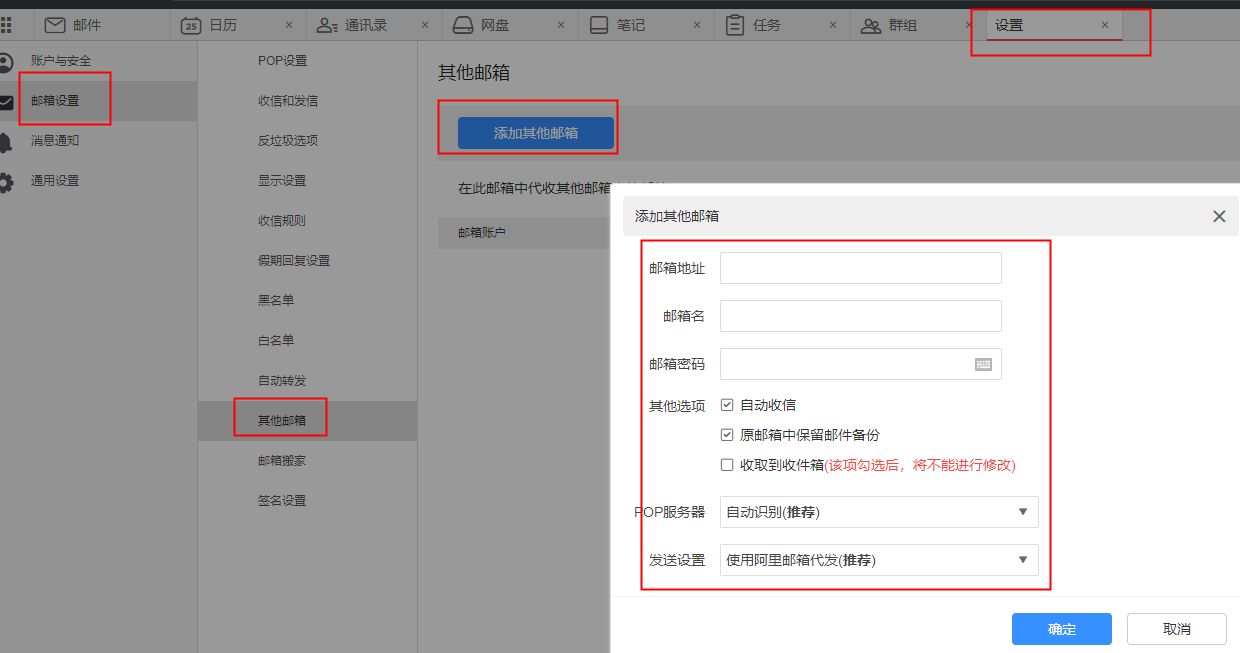Click the app grid launcher icon
1240x653 pixels.
[7, 25]
